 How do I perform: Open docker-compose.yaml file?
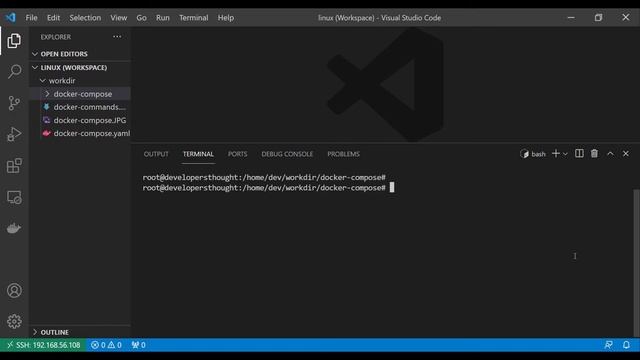[x=80, y=133]
